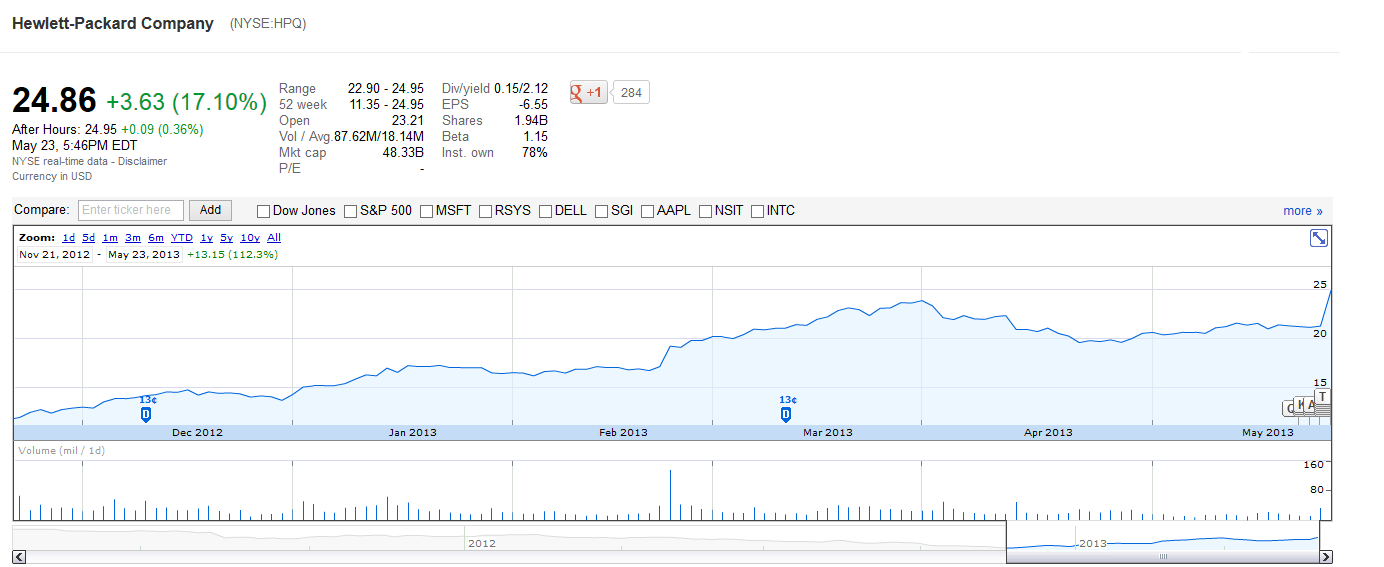
Task: Enable S&P 500 comparison
Action: coord(350,211)
